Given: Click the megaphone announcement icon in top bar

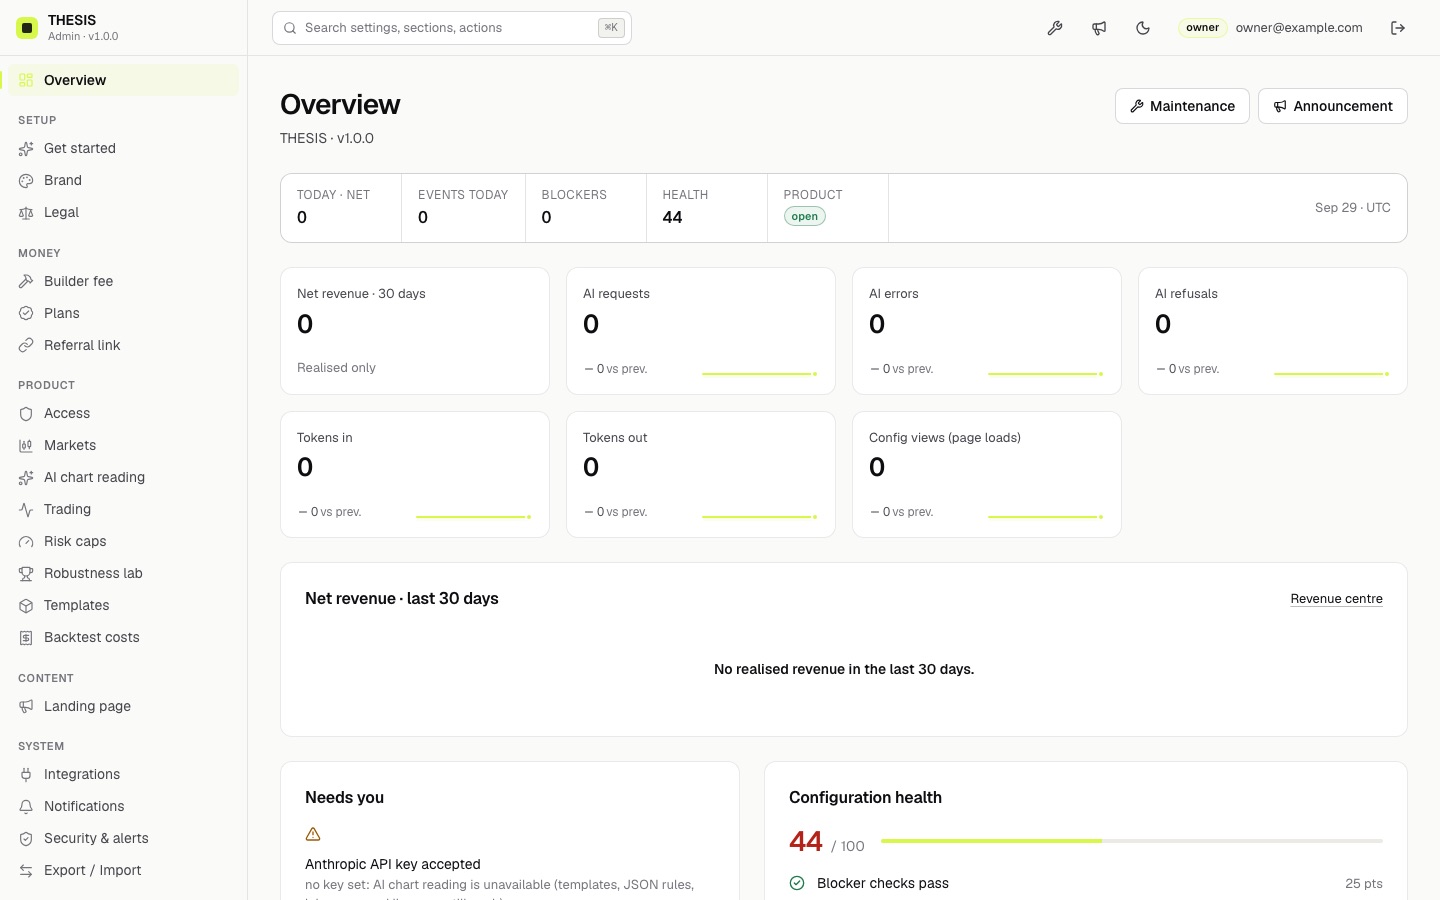Looking at the screenshot, I should pos(1099,28).
